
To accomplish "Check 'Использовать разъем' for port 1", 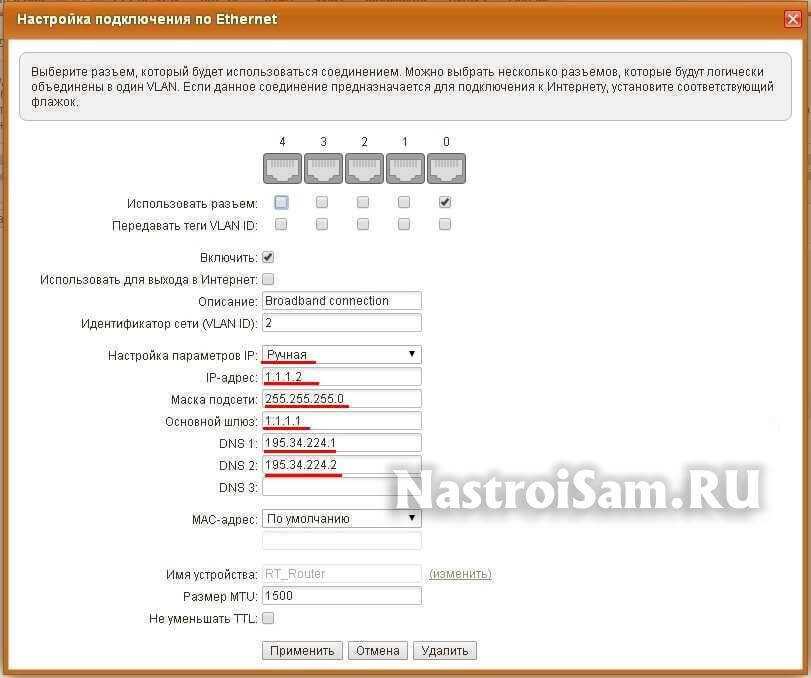I will (x=404, y=202).
